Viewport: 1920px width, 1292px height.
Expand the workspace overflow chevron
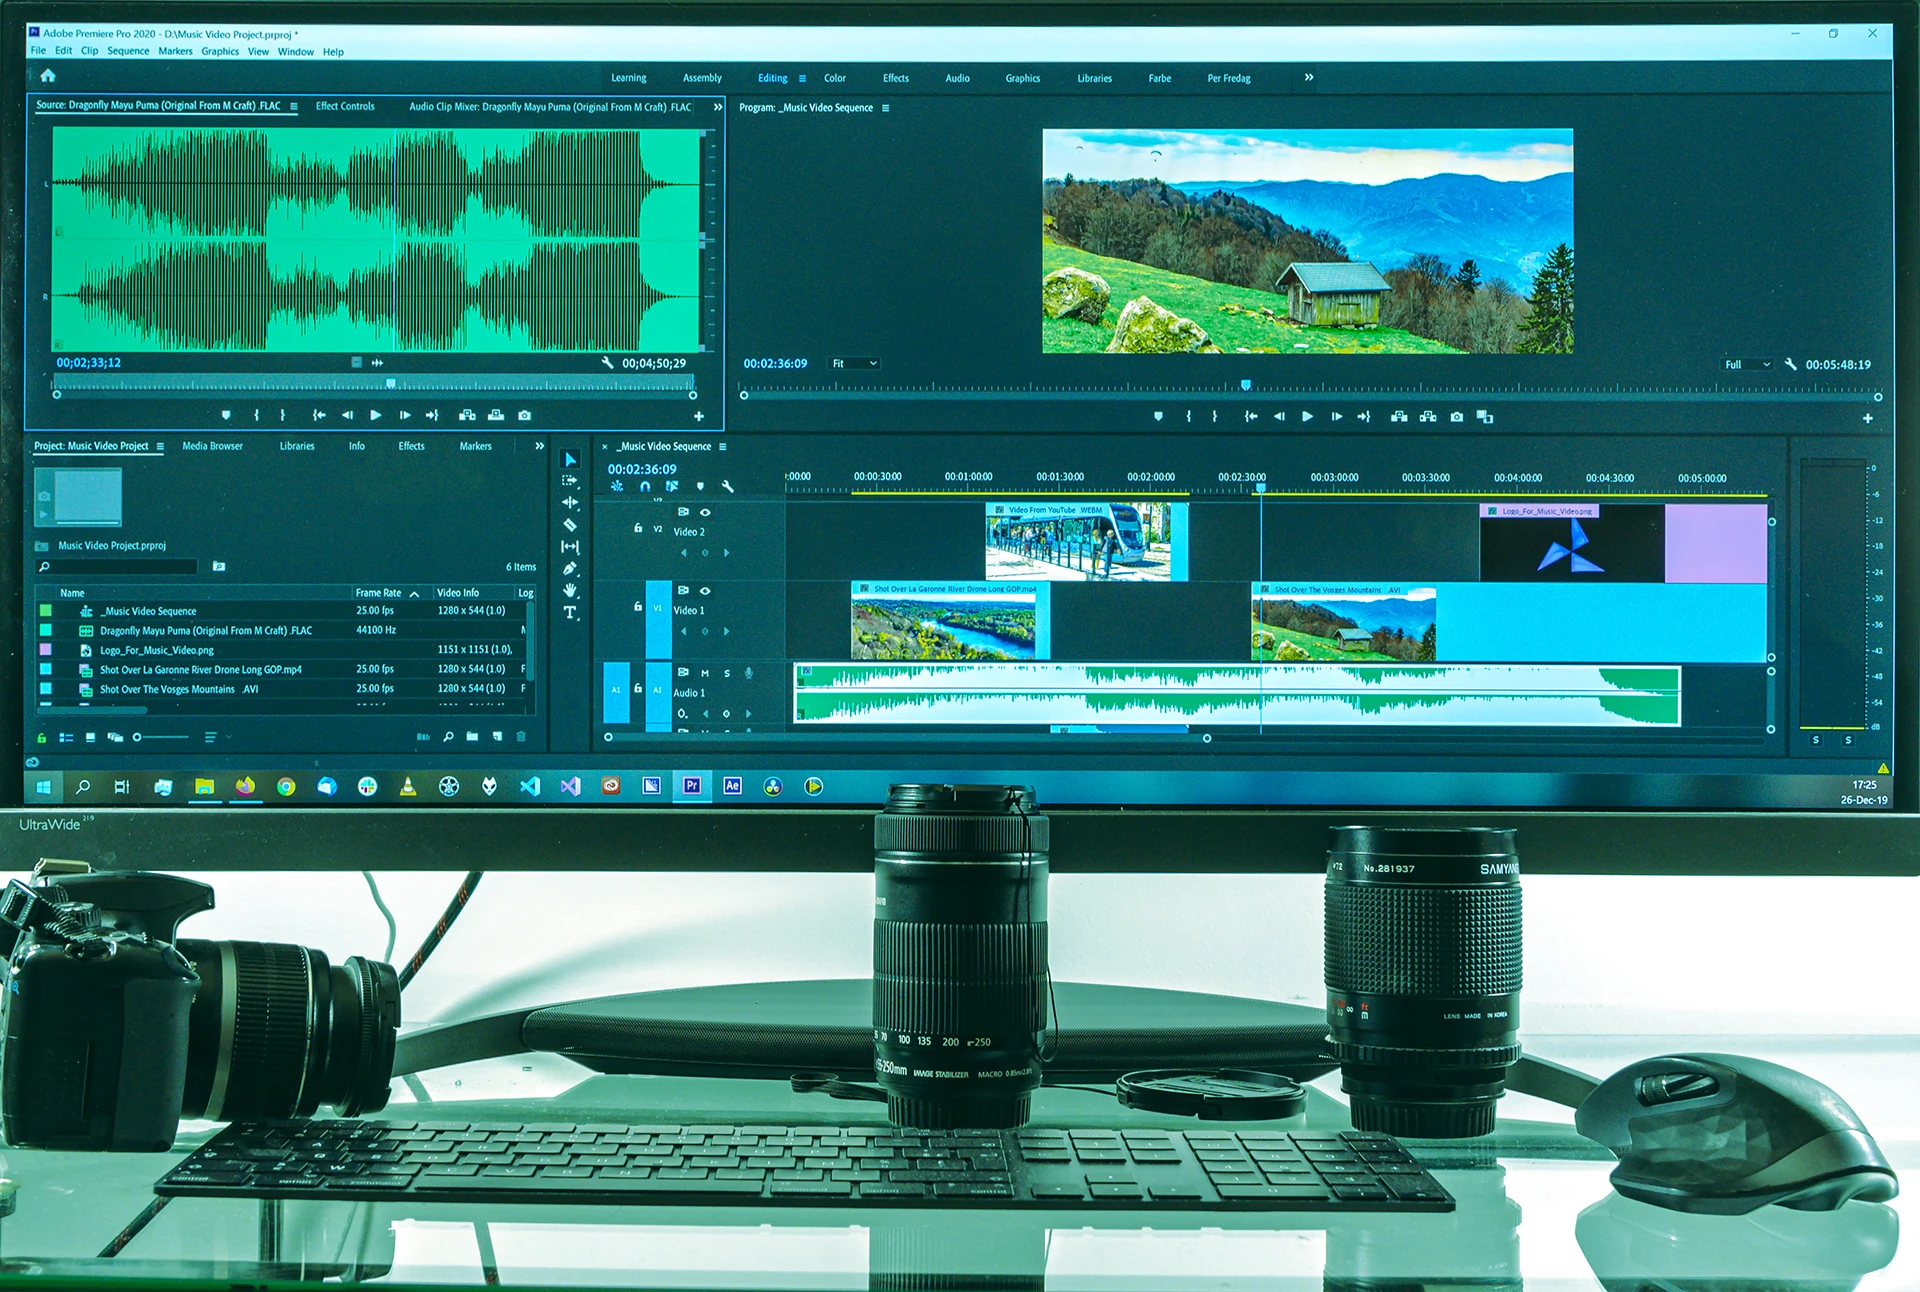click(x=1309, y=78)
